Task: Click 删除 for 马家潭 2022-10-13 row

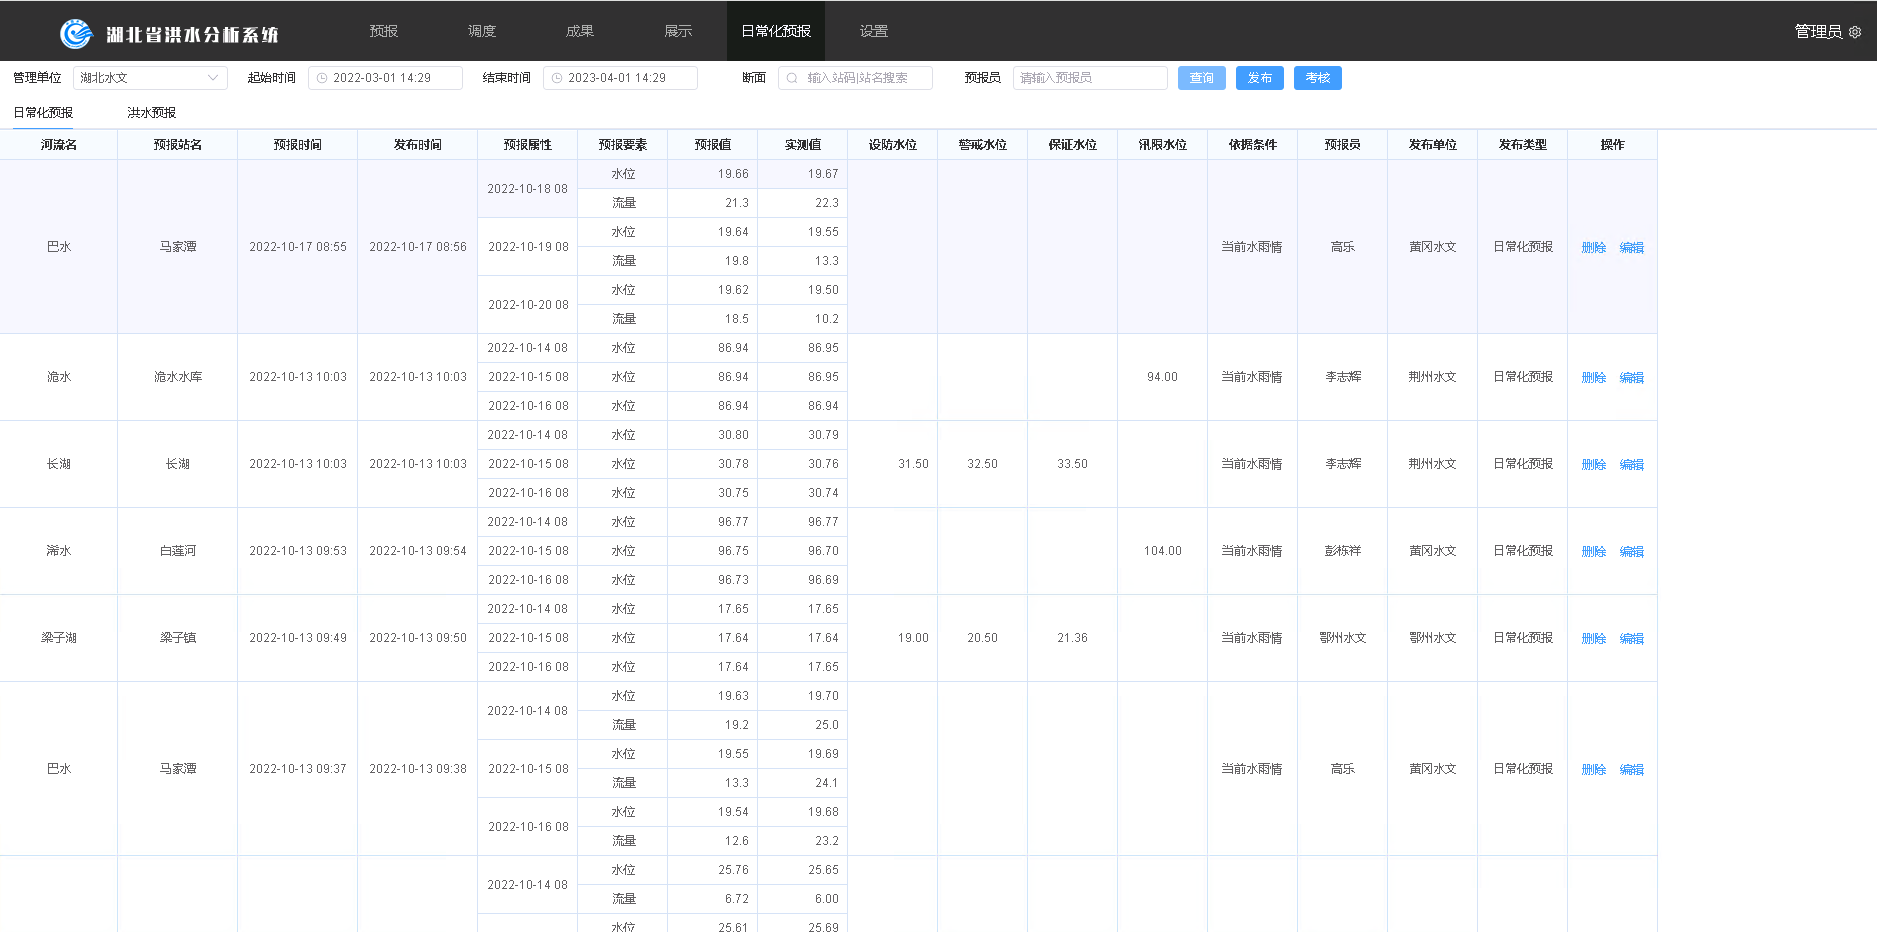Action: (1594, 770)
